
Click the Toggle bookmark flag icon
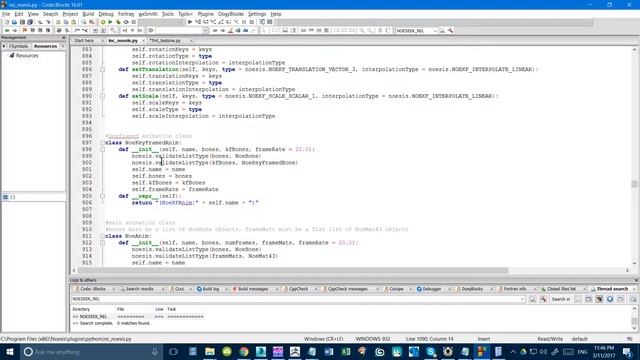click(x=24, y=31)
